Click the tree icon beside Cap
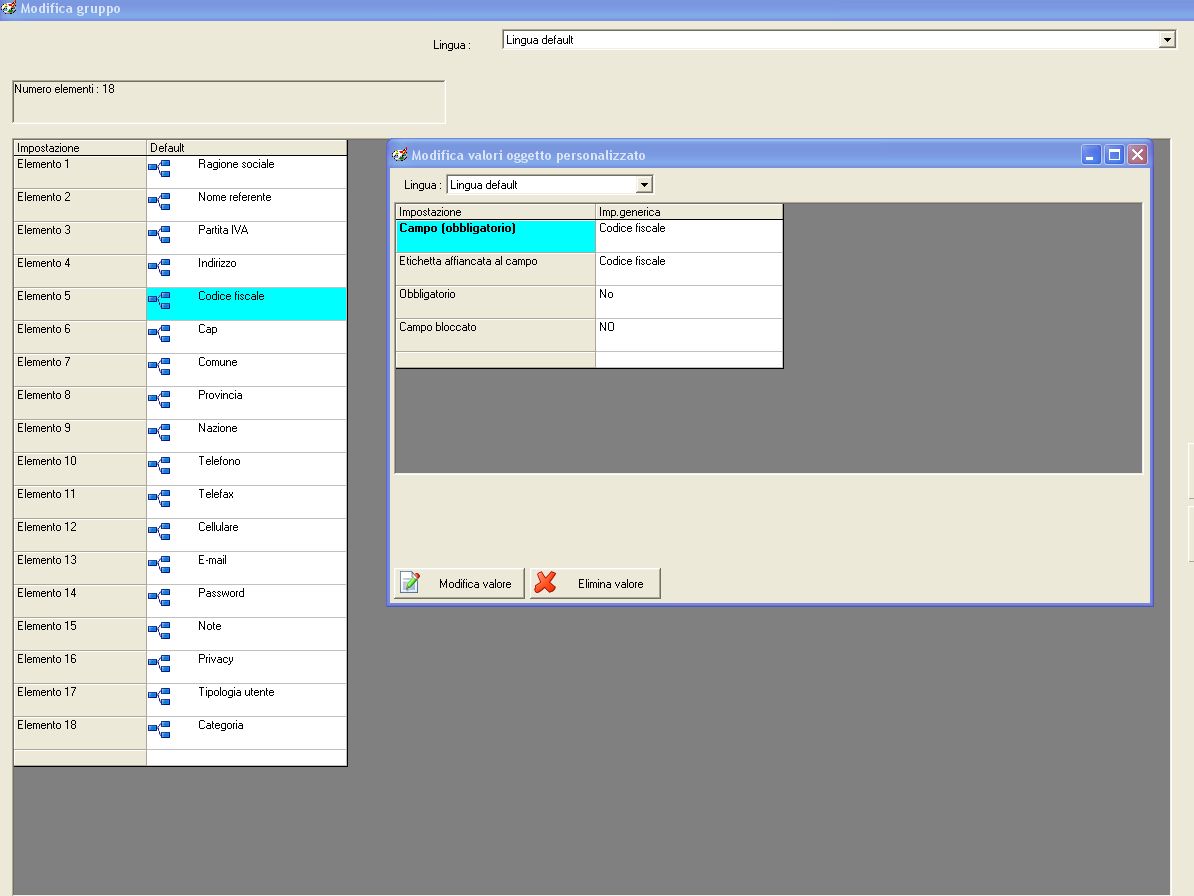Screen dimensions: 1194x896 pyautogui.click(x=159, y=333)
